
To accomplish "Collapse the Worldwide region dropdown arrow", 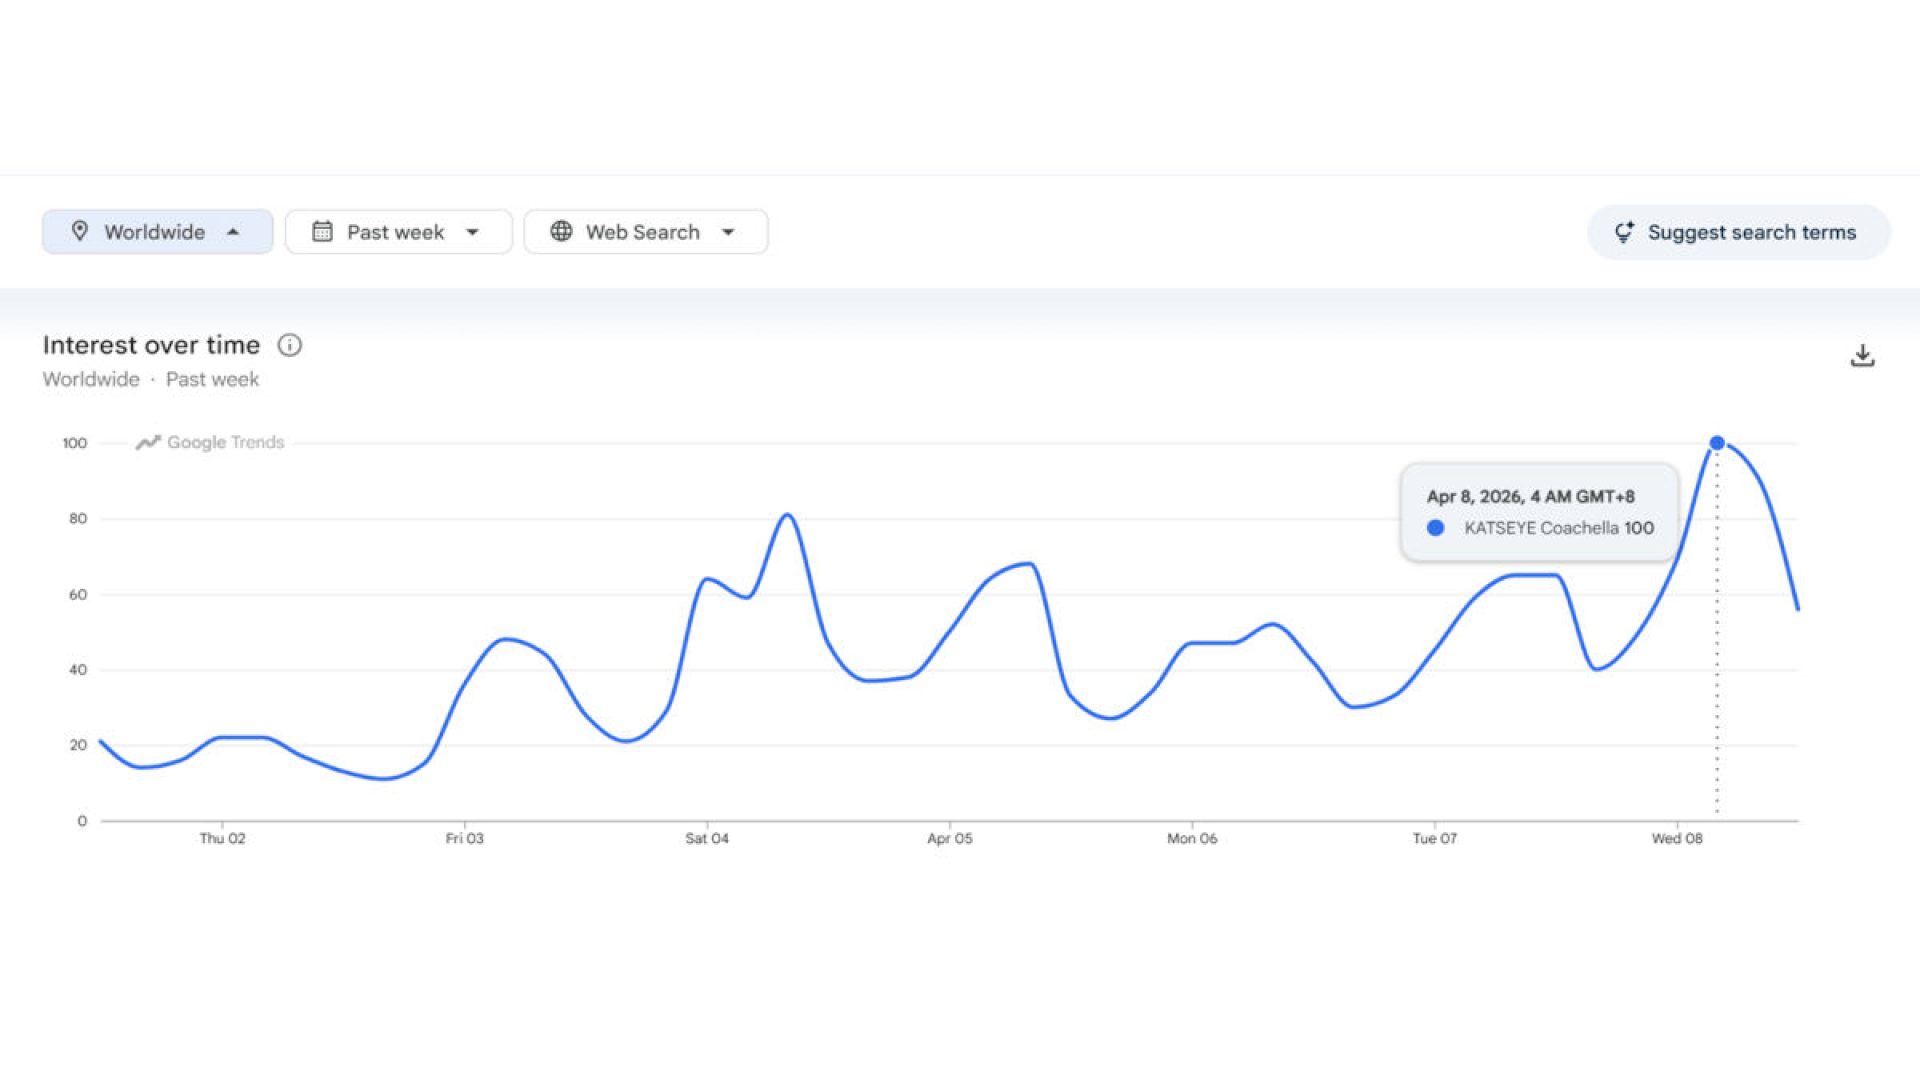I will (x=233, y=231).
